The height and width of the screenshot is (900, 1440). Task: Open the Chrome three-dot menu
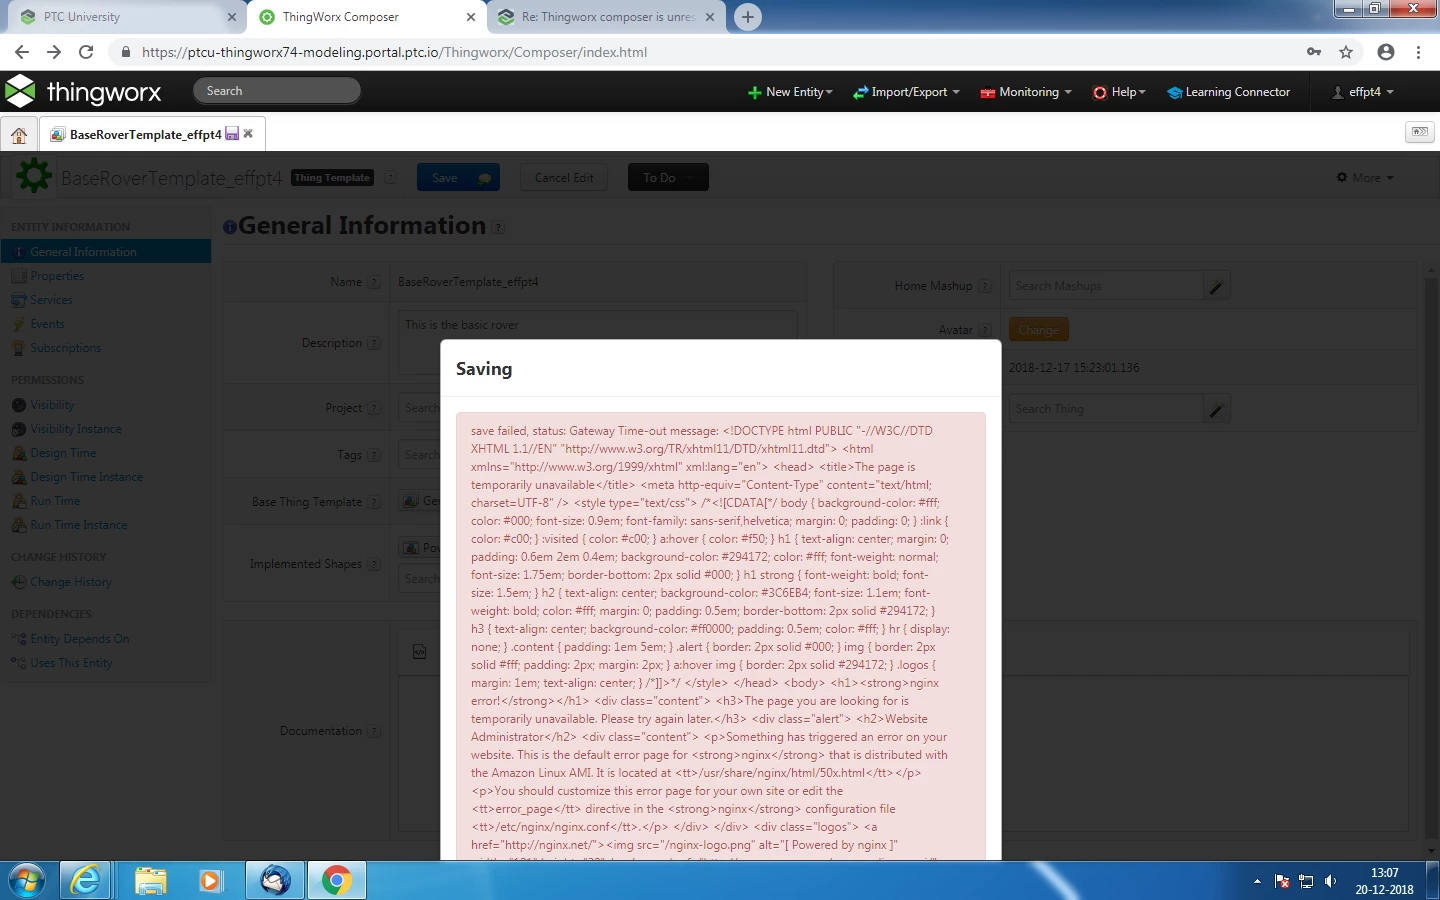pos(1418,52)
